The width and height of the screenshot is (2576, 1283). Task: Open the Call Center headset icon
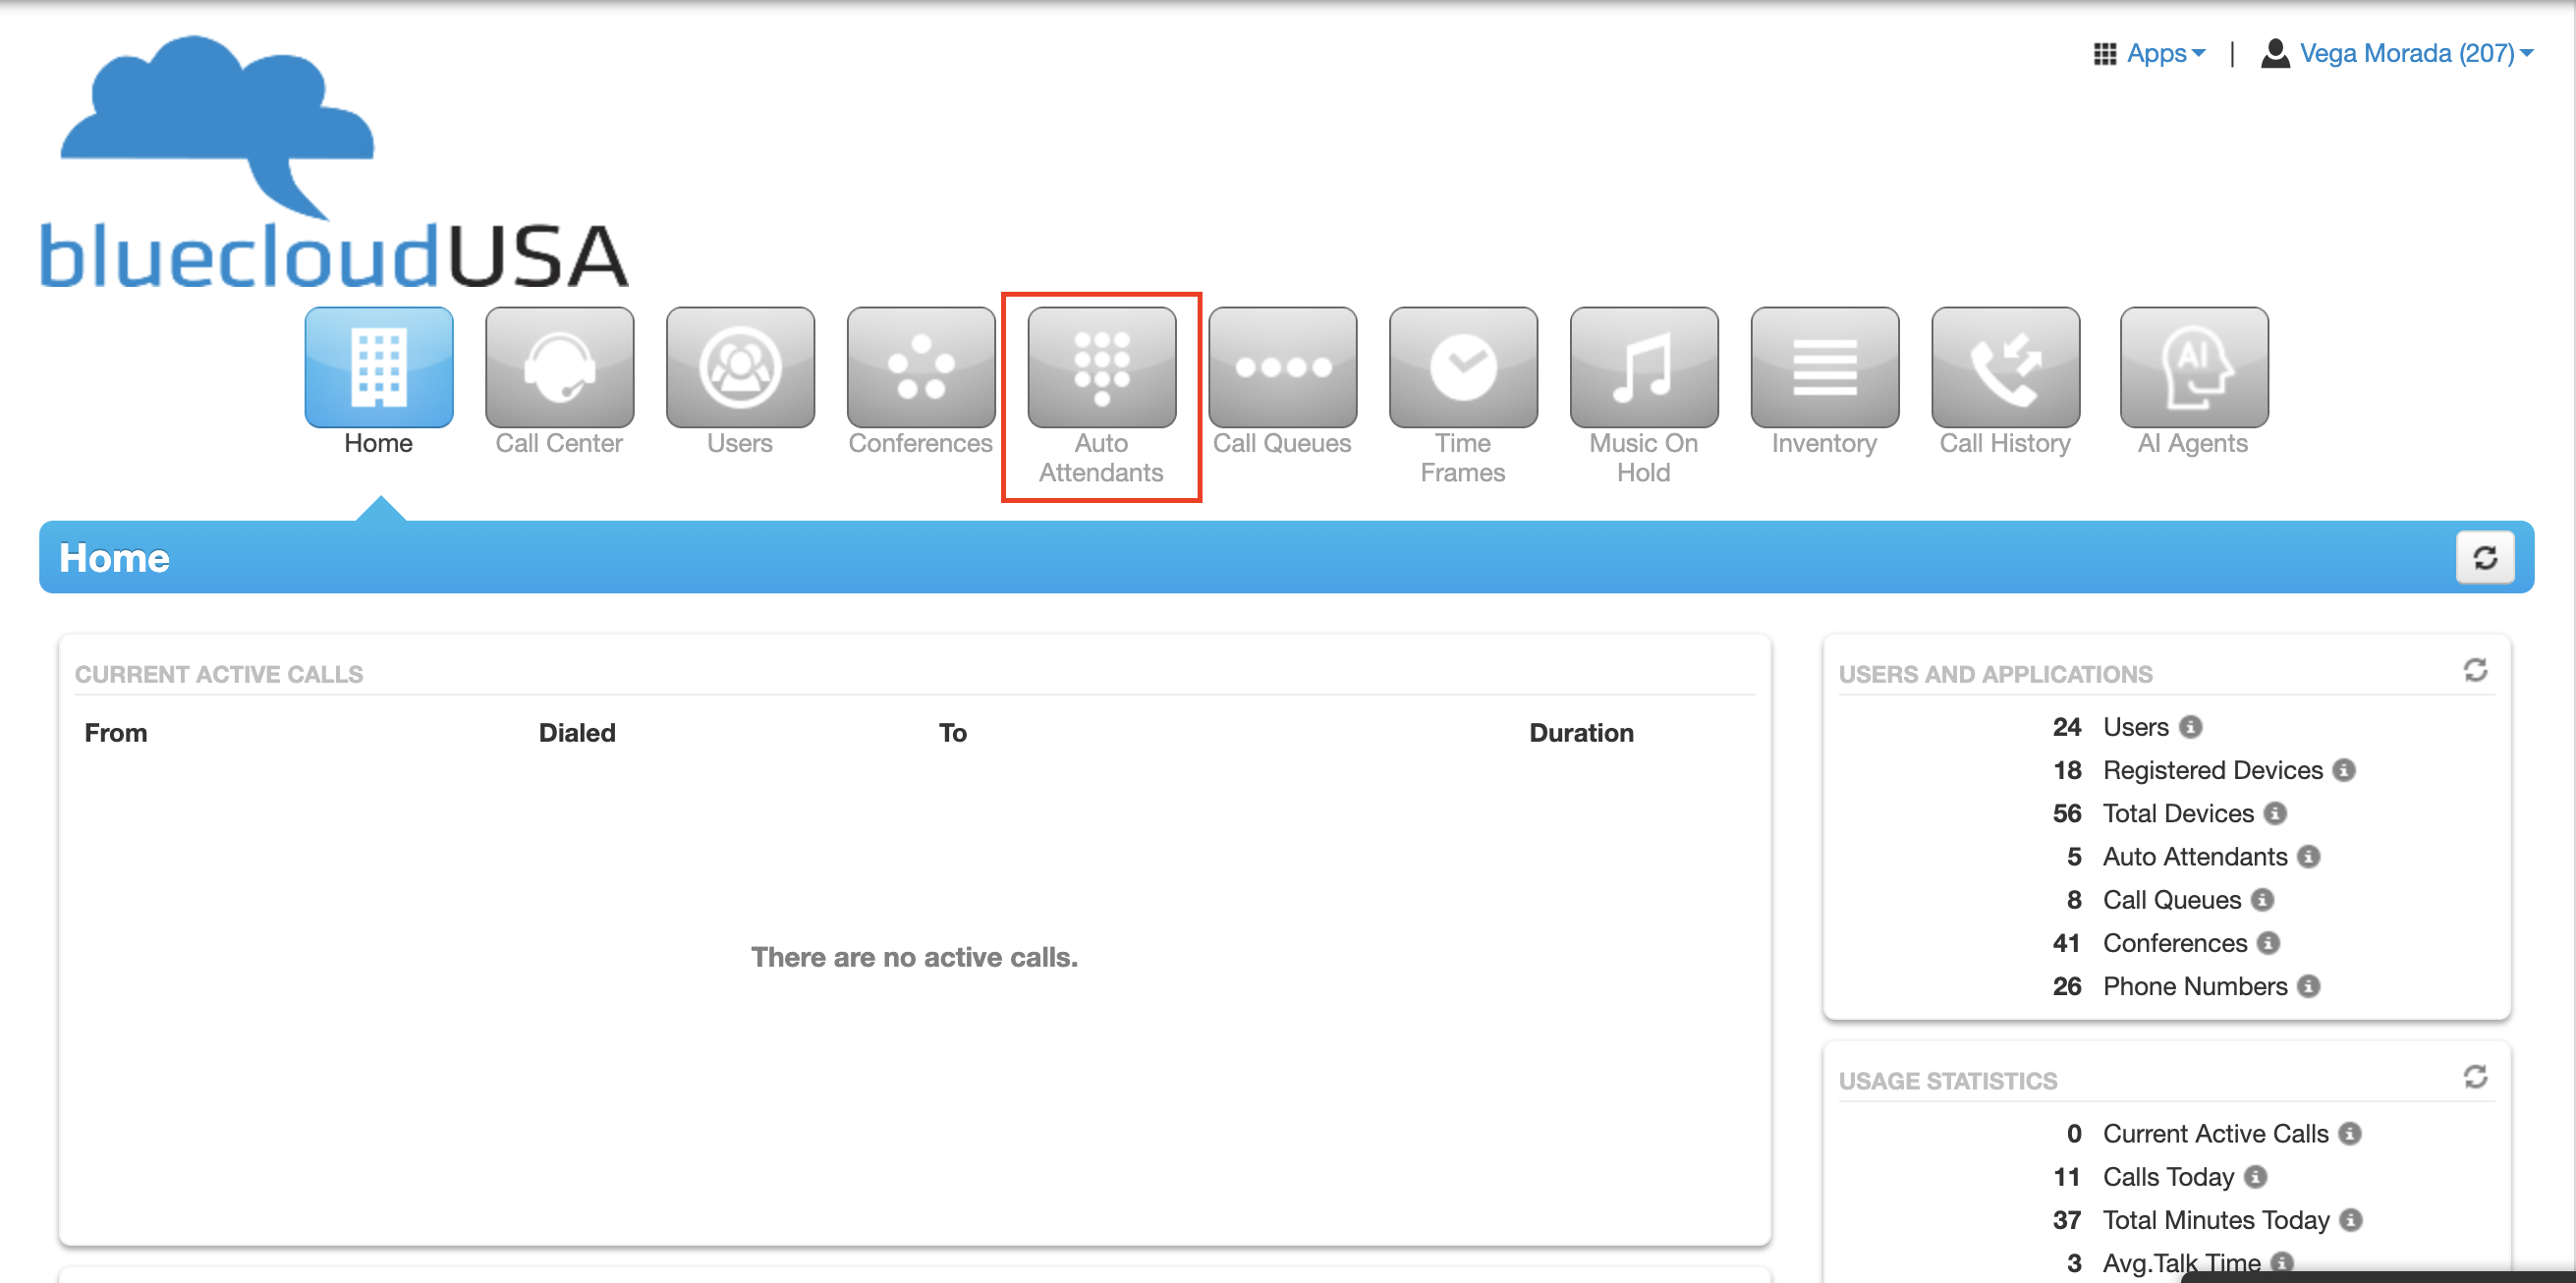[x=559, y=367]
